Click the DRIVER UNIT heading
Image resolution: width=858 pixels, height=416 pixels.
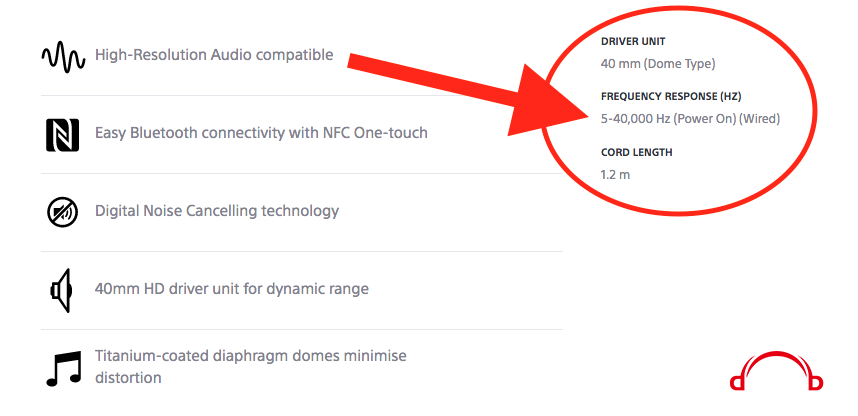tap(633, 42)
